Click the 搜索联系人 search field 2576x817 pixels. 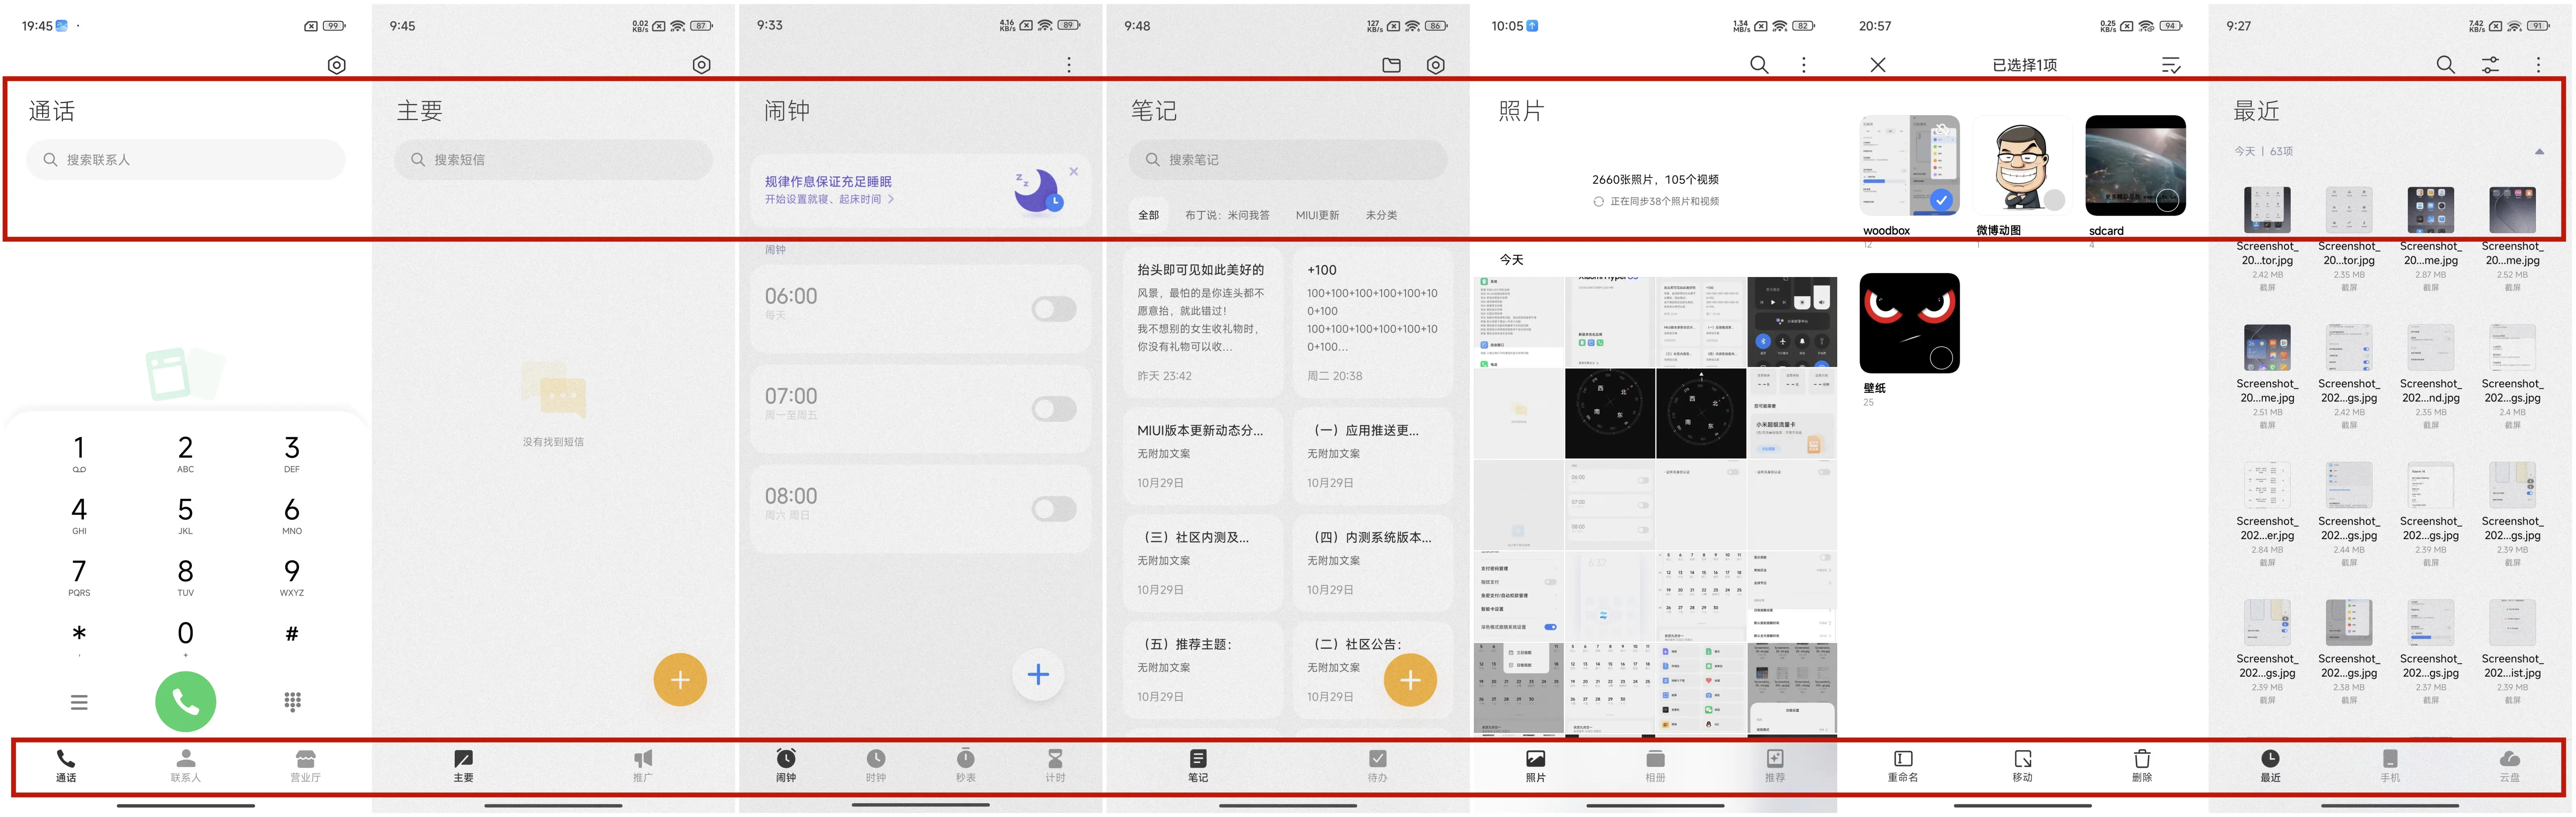186,160
